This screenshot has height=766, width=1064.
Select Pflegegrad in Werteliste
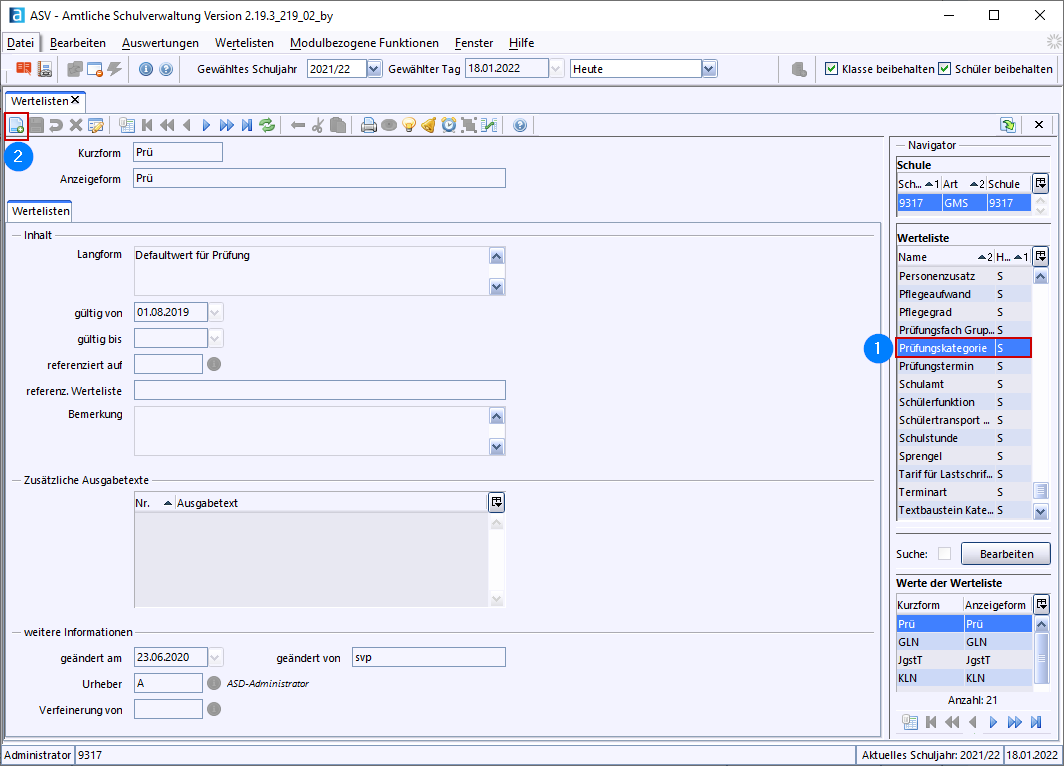point(964,312)
